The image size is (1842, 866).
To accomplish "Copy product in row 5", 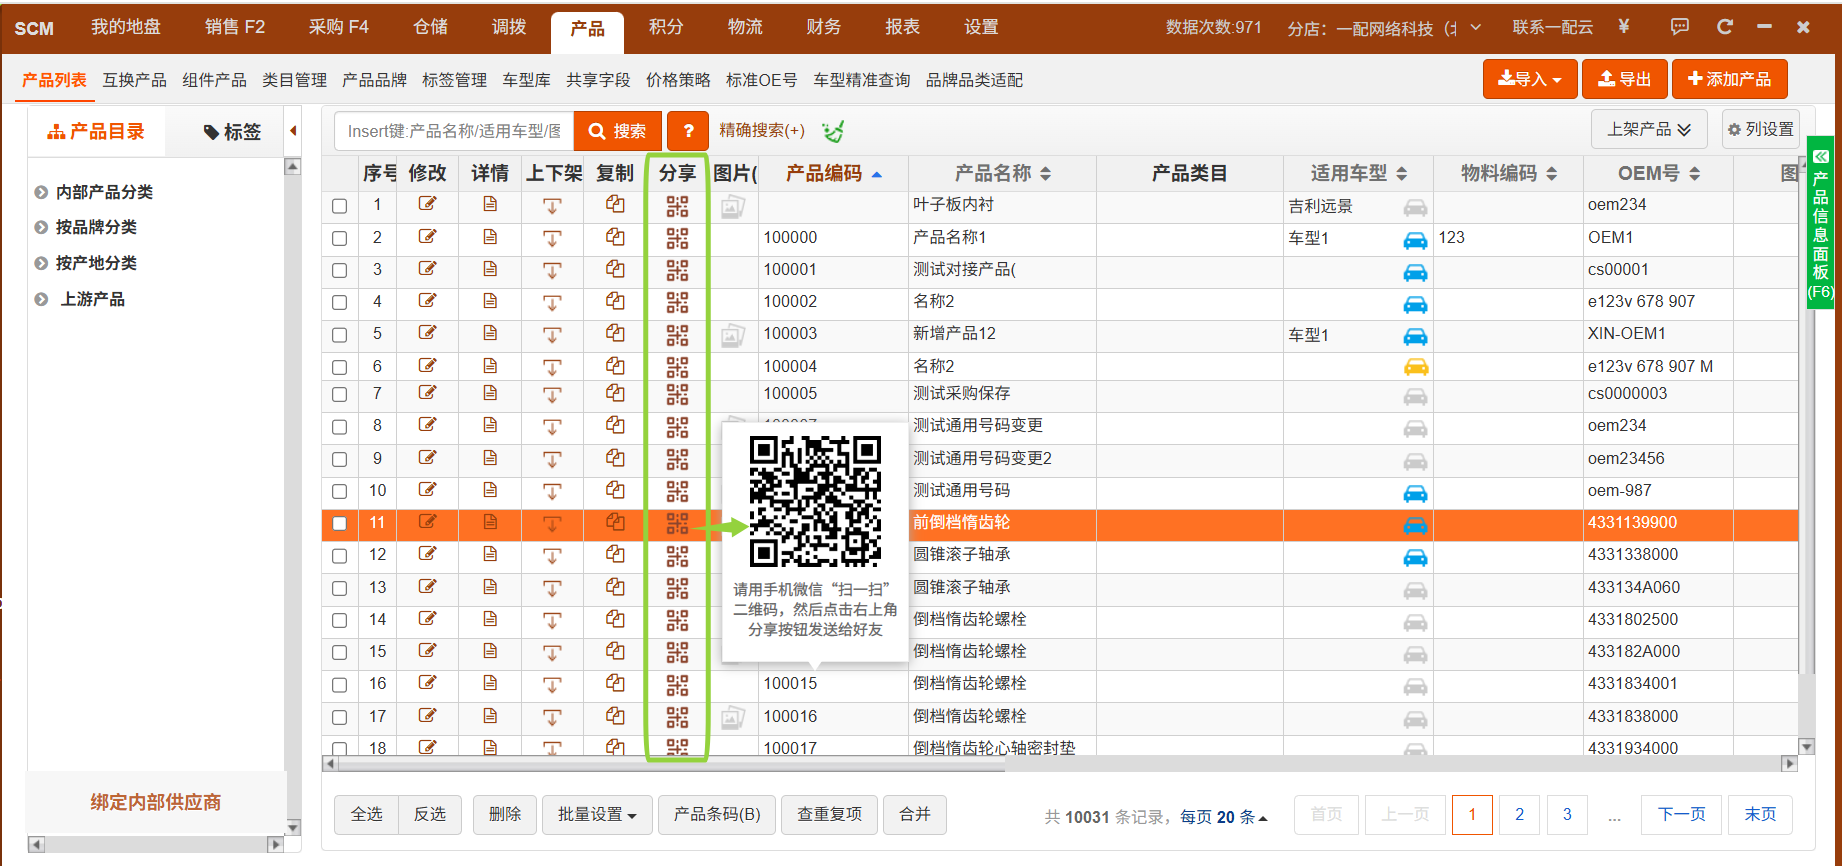I will pyautogui.click(x=615, y=333).
